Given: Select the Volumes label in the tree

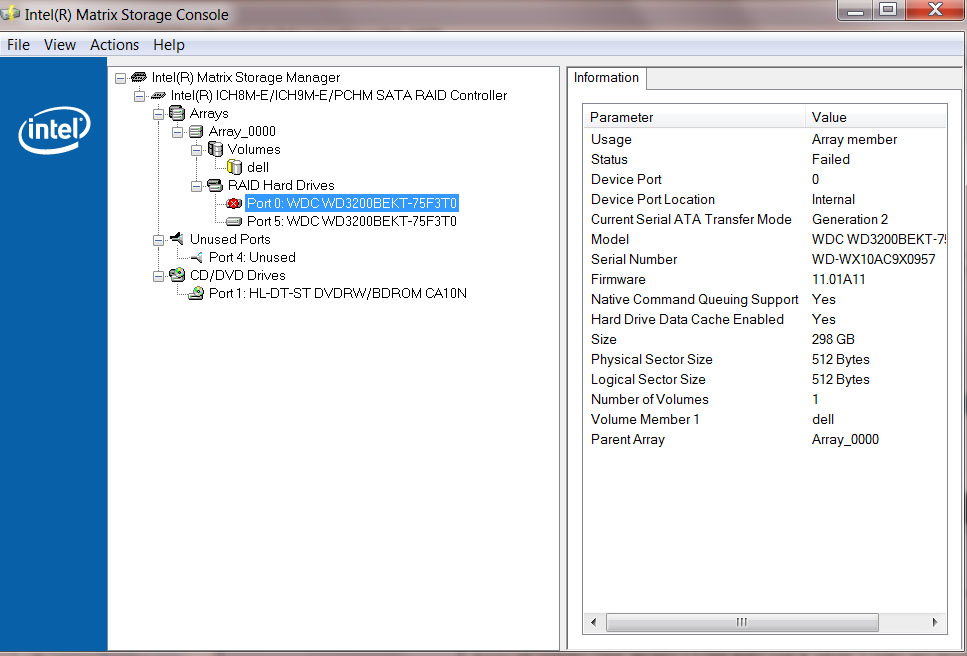Looking at the screenshot, I should point(253,149).
